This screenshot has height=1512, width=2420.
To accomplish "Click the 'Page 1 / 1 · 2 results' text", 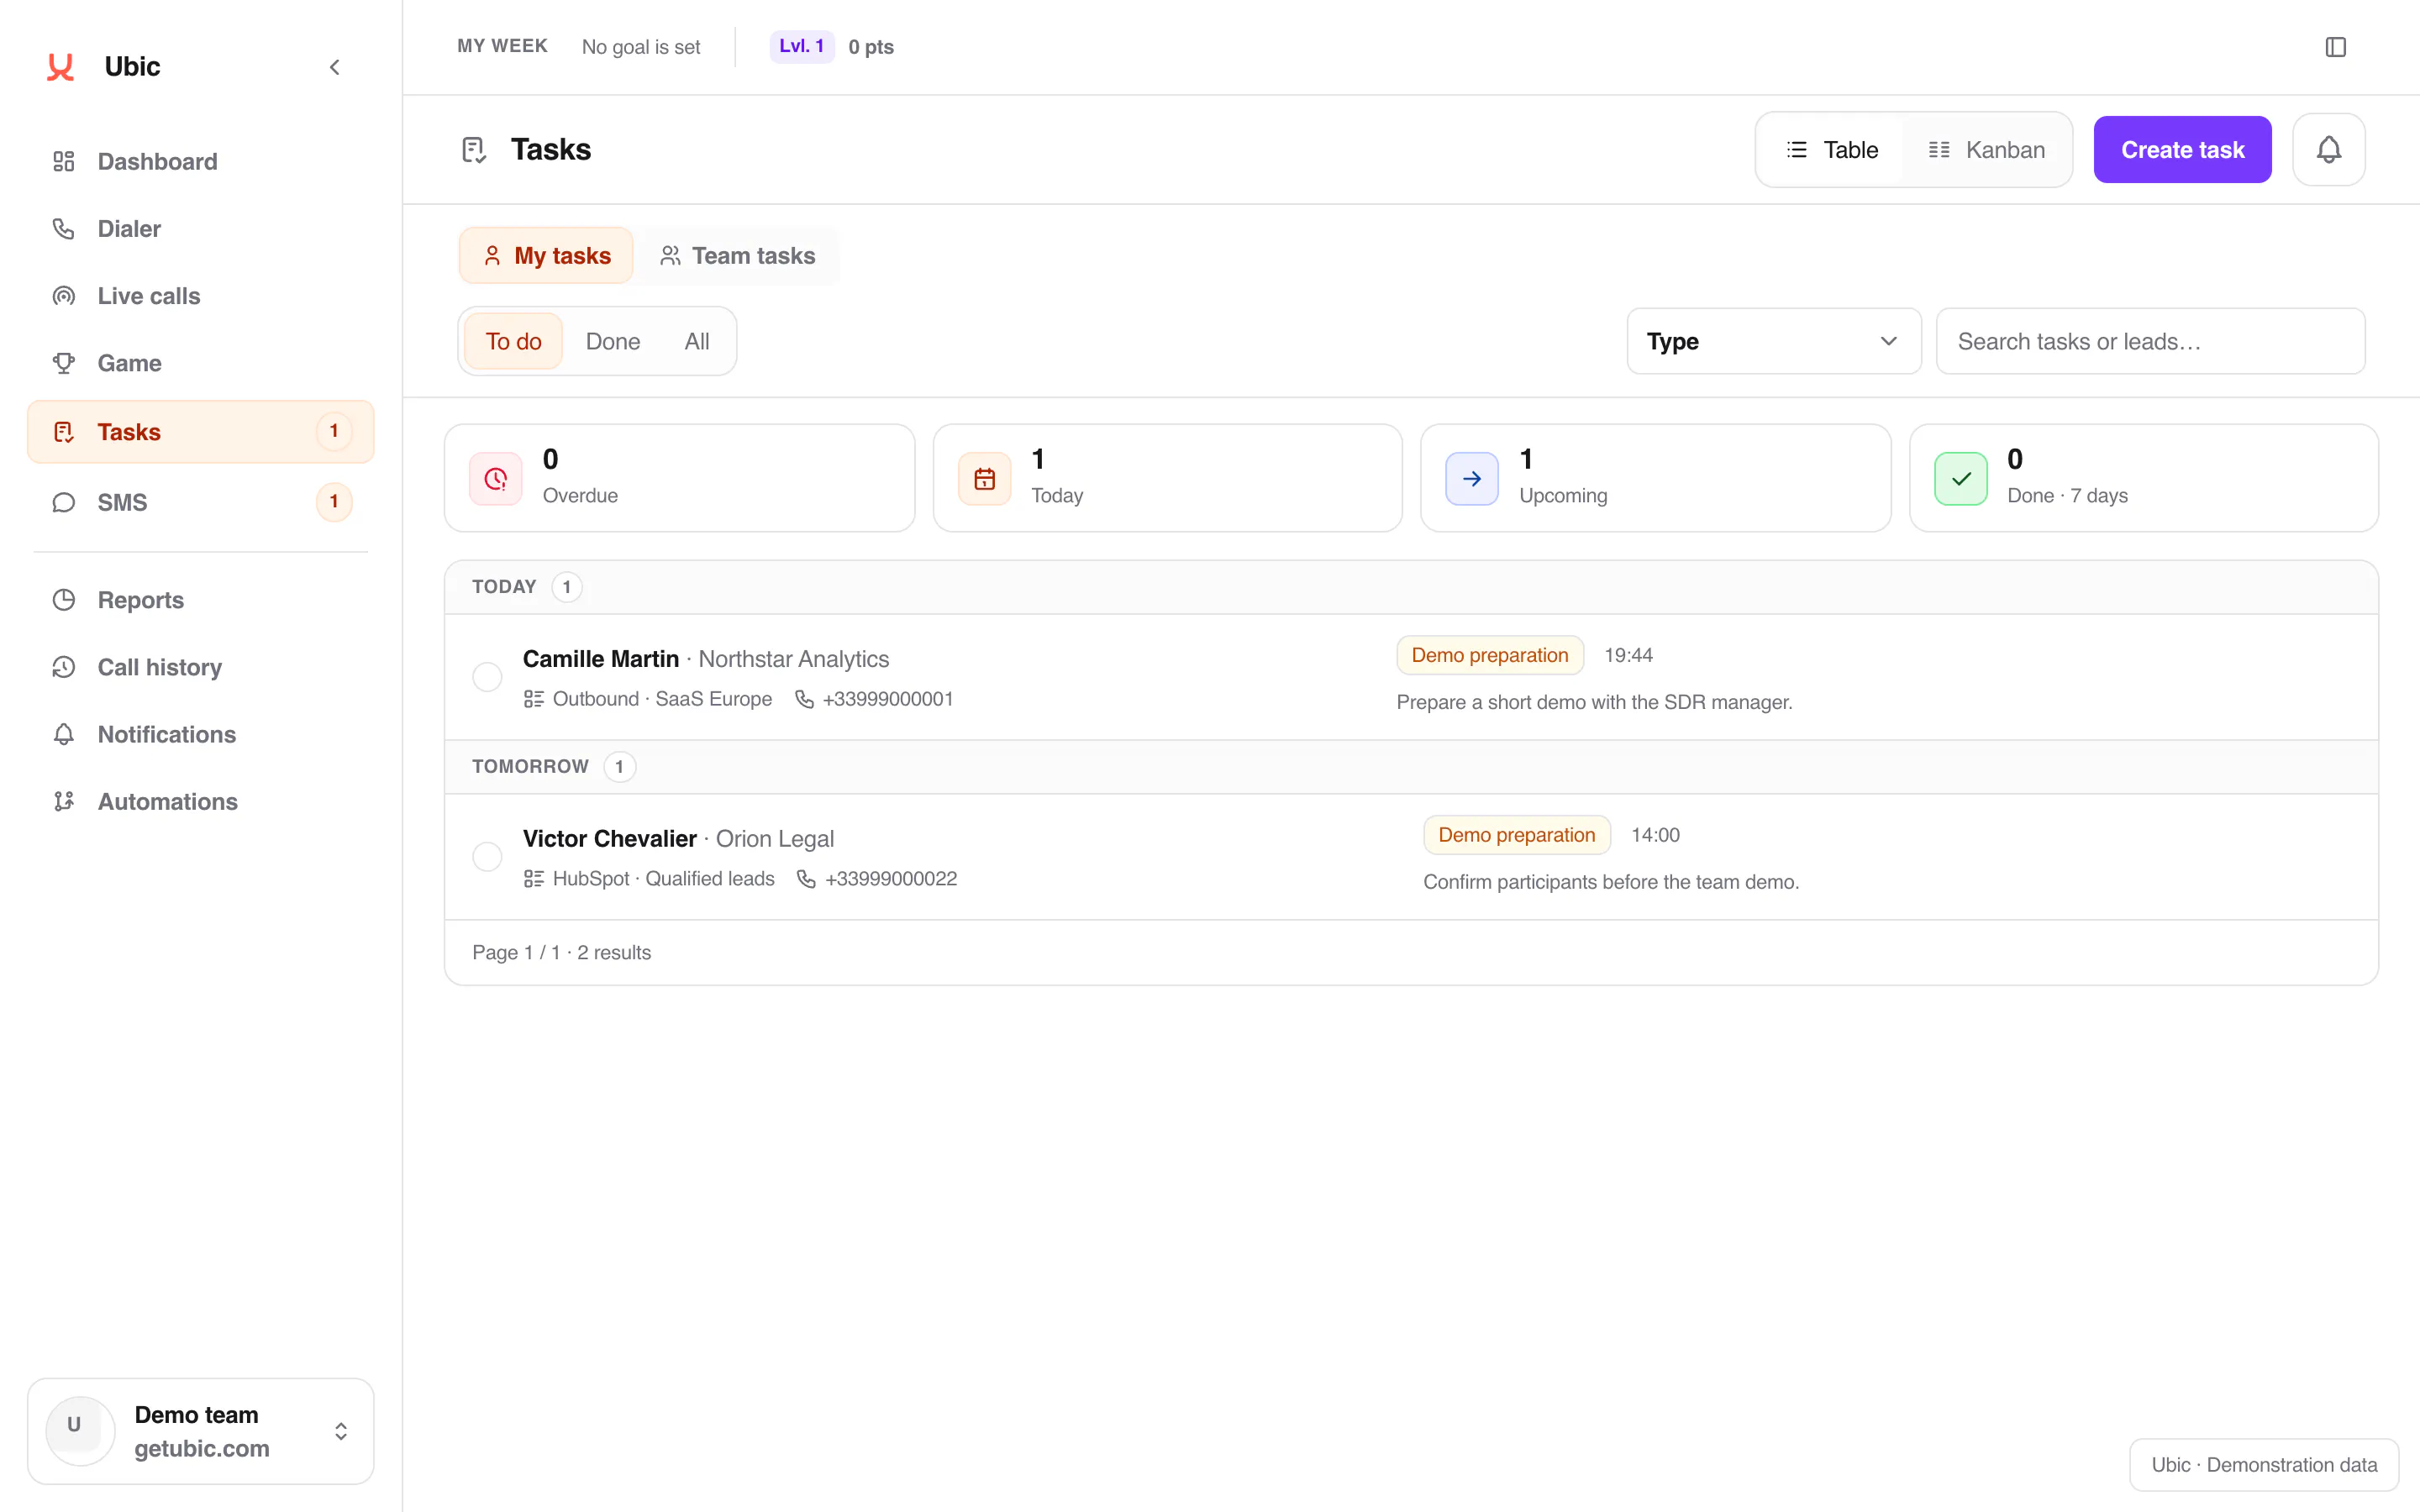I will [x=561, y=952].
